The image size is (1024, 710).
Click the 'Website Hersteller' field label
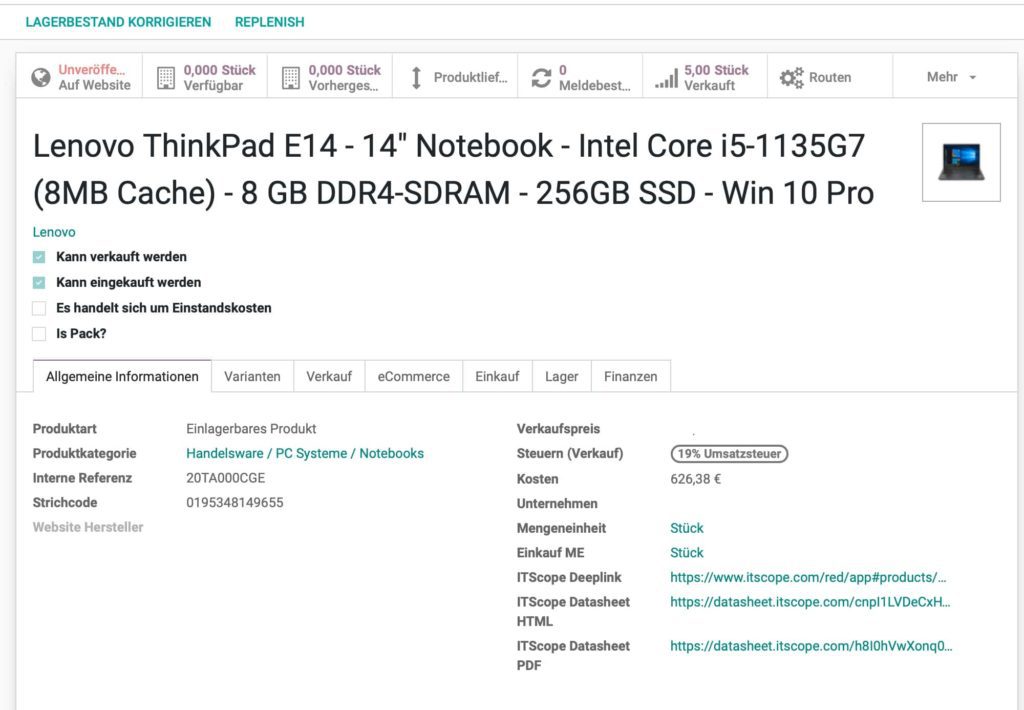click(88, 527)
